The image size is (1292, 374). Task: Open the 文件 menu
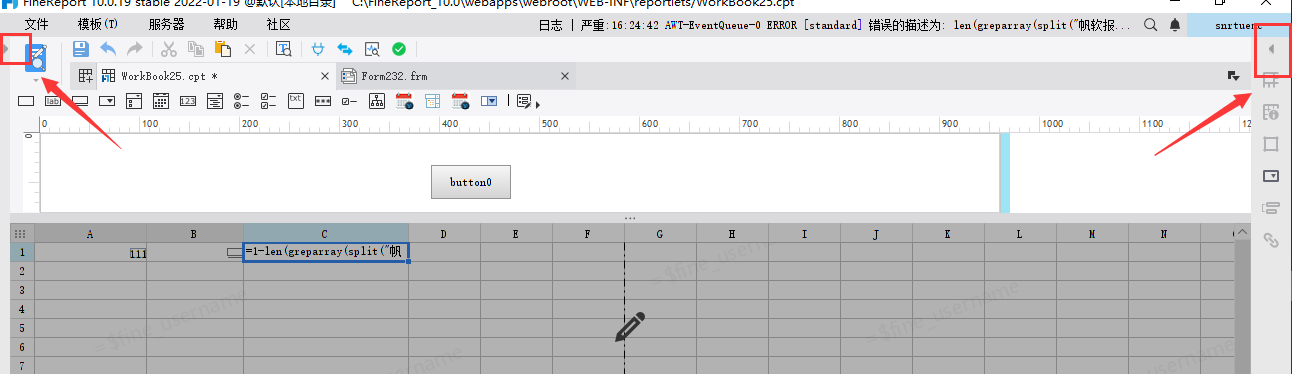click(37, 23)
